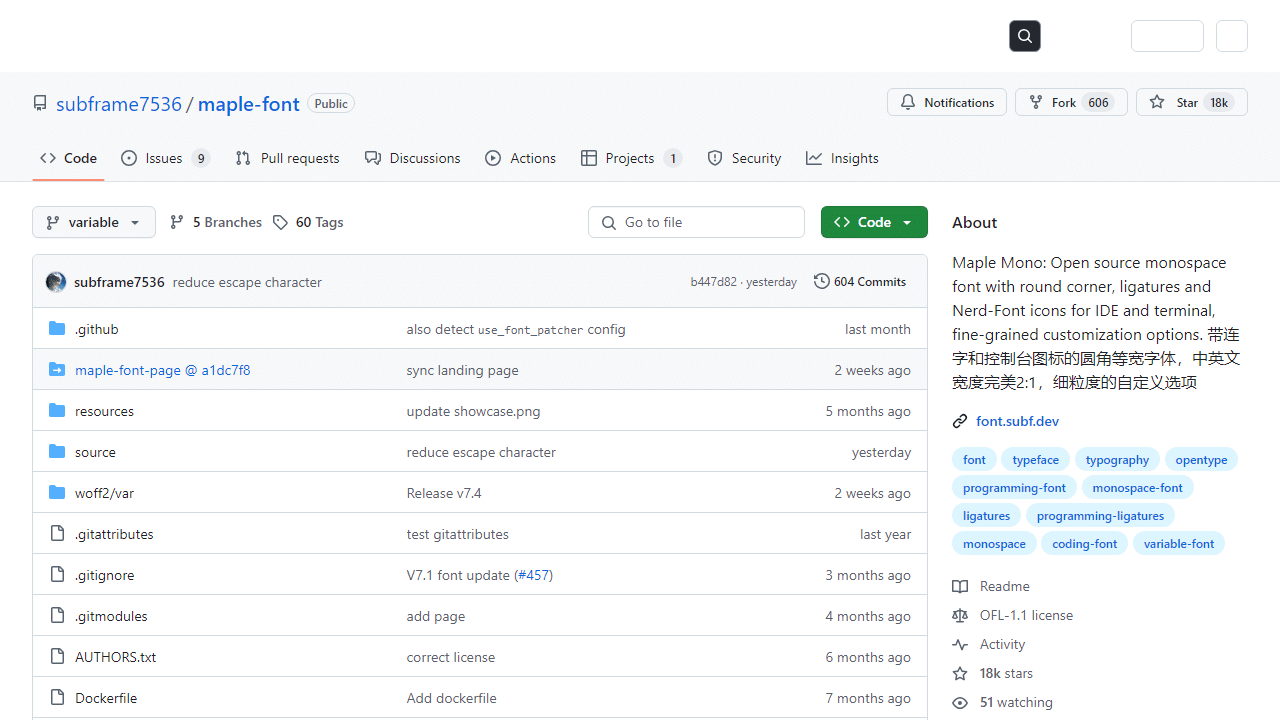
Task: Click the Dockerfile file icon
Action: (x=57, y=698)
